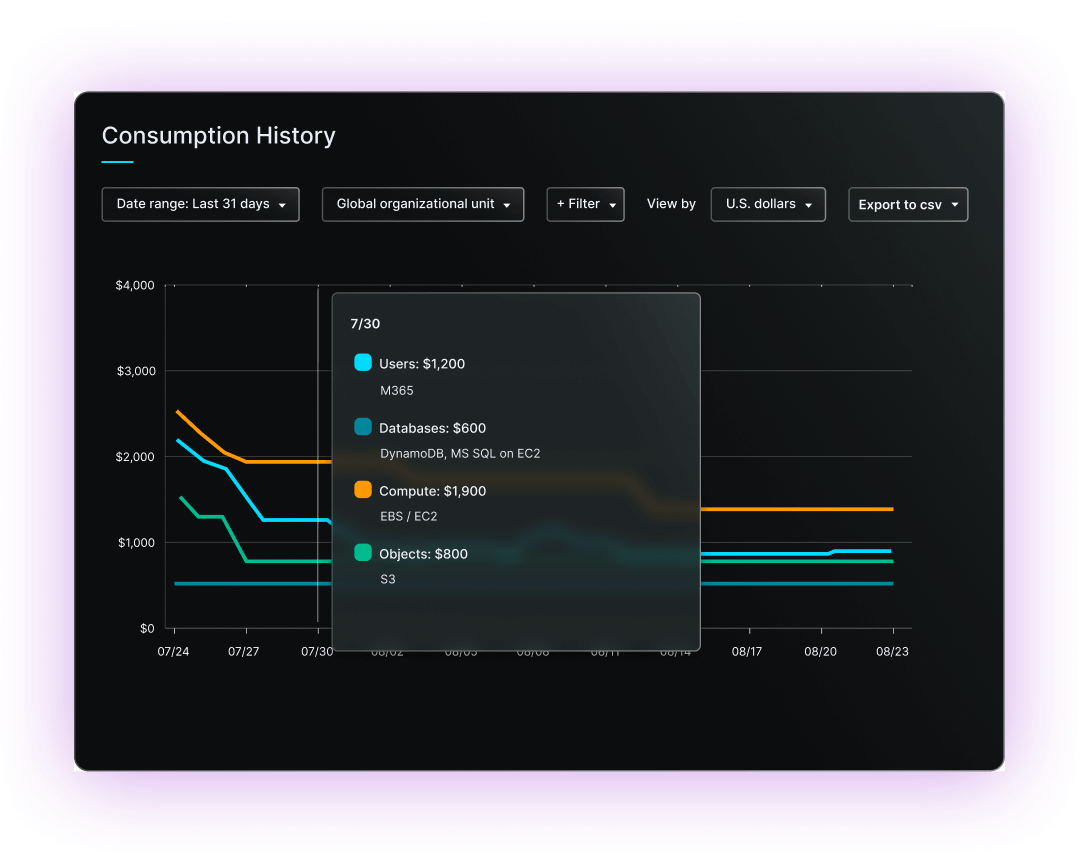Click the $4,000 y-axis label
1079x862 pixels.
[135, 286]
